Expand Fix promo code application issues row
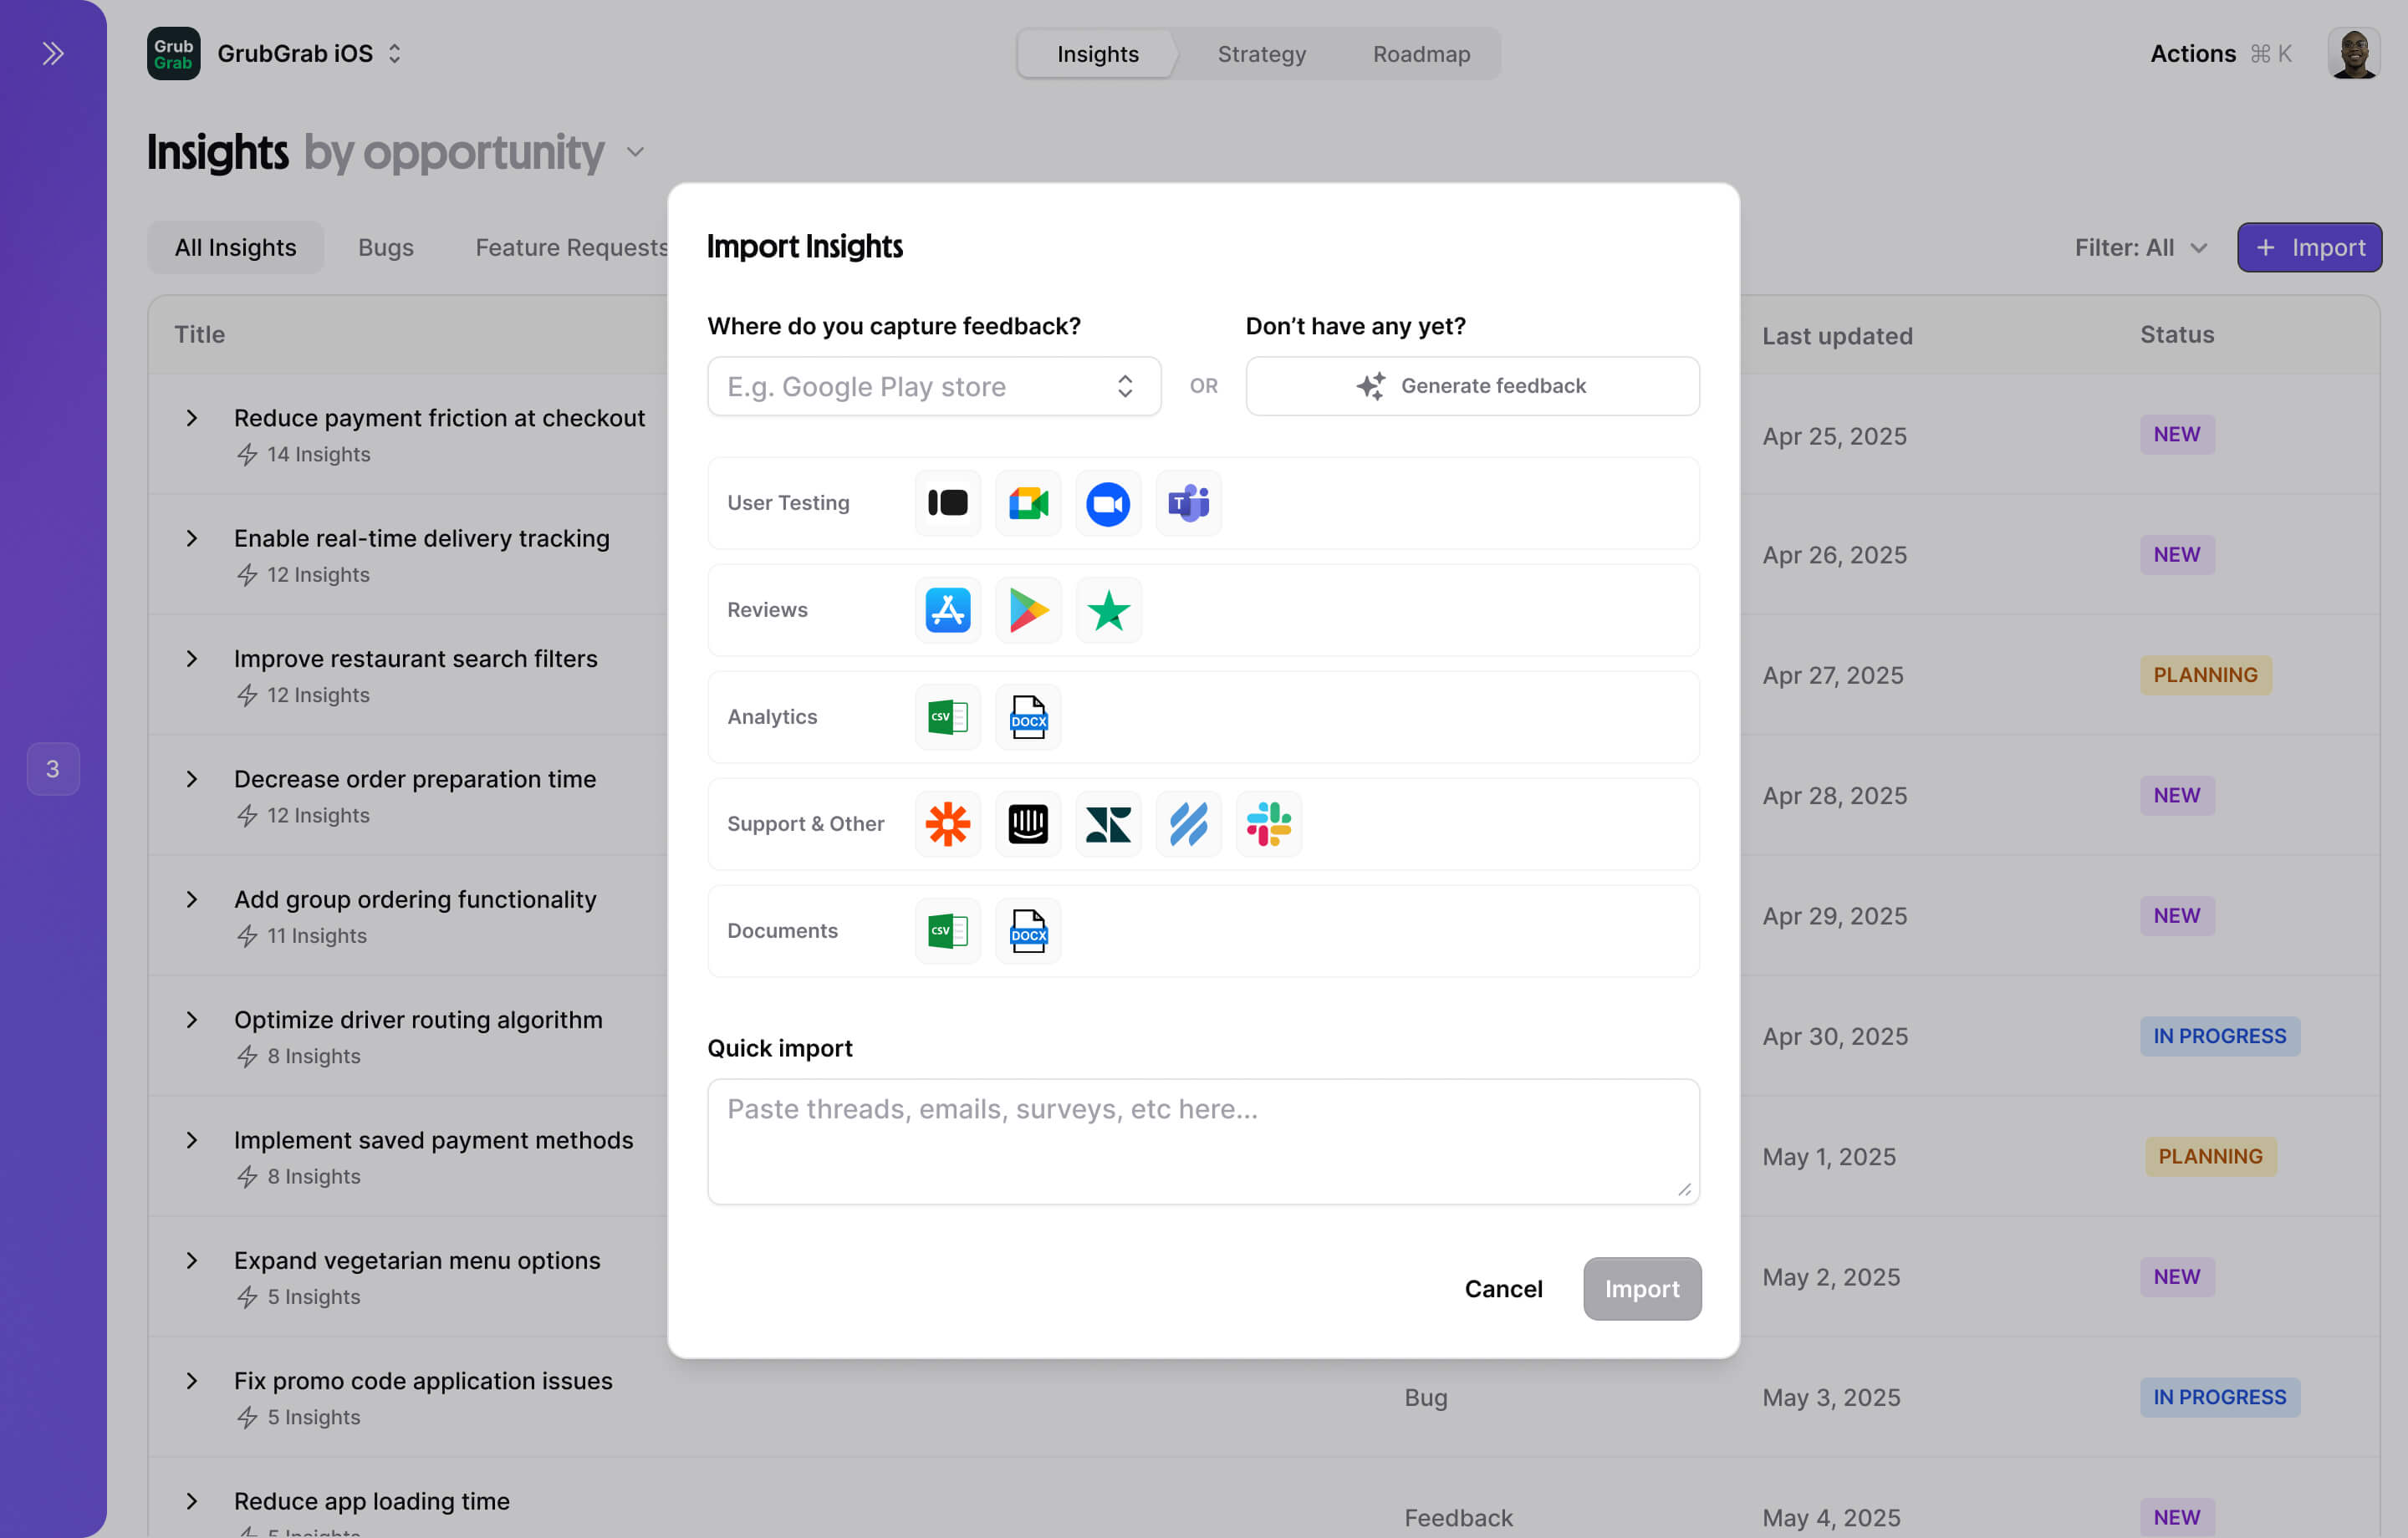The image size is (2408, 1538). (x=192, y=1381)
